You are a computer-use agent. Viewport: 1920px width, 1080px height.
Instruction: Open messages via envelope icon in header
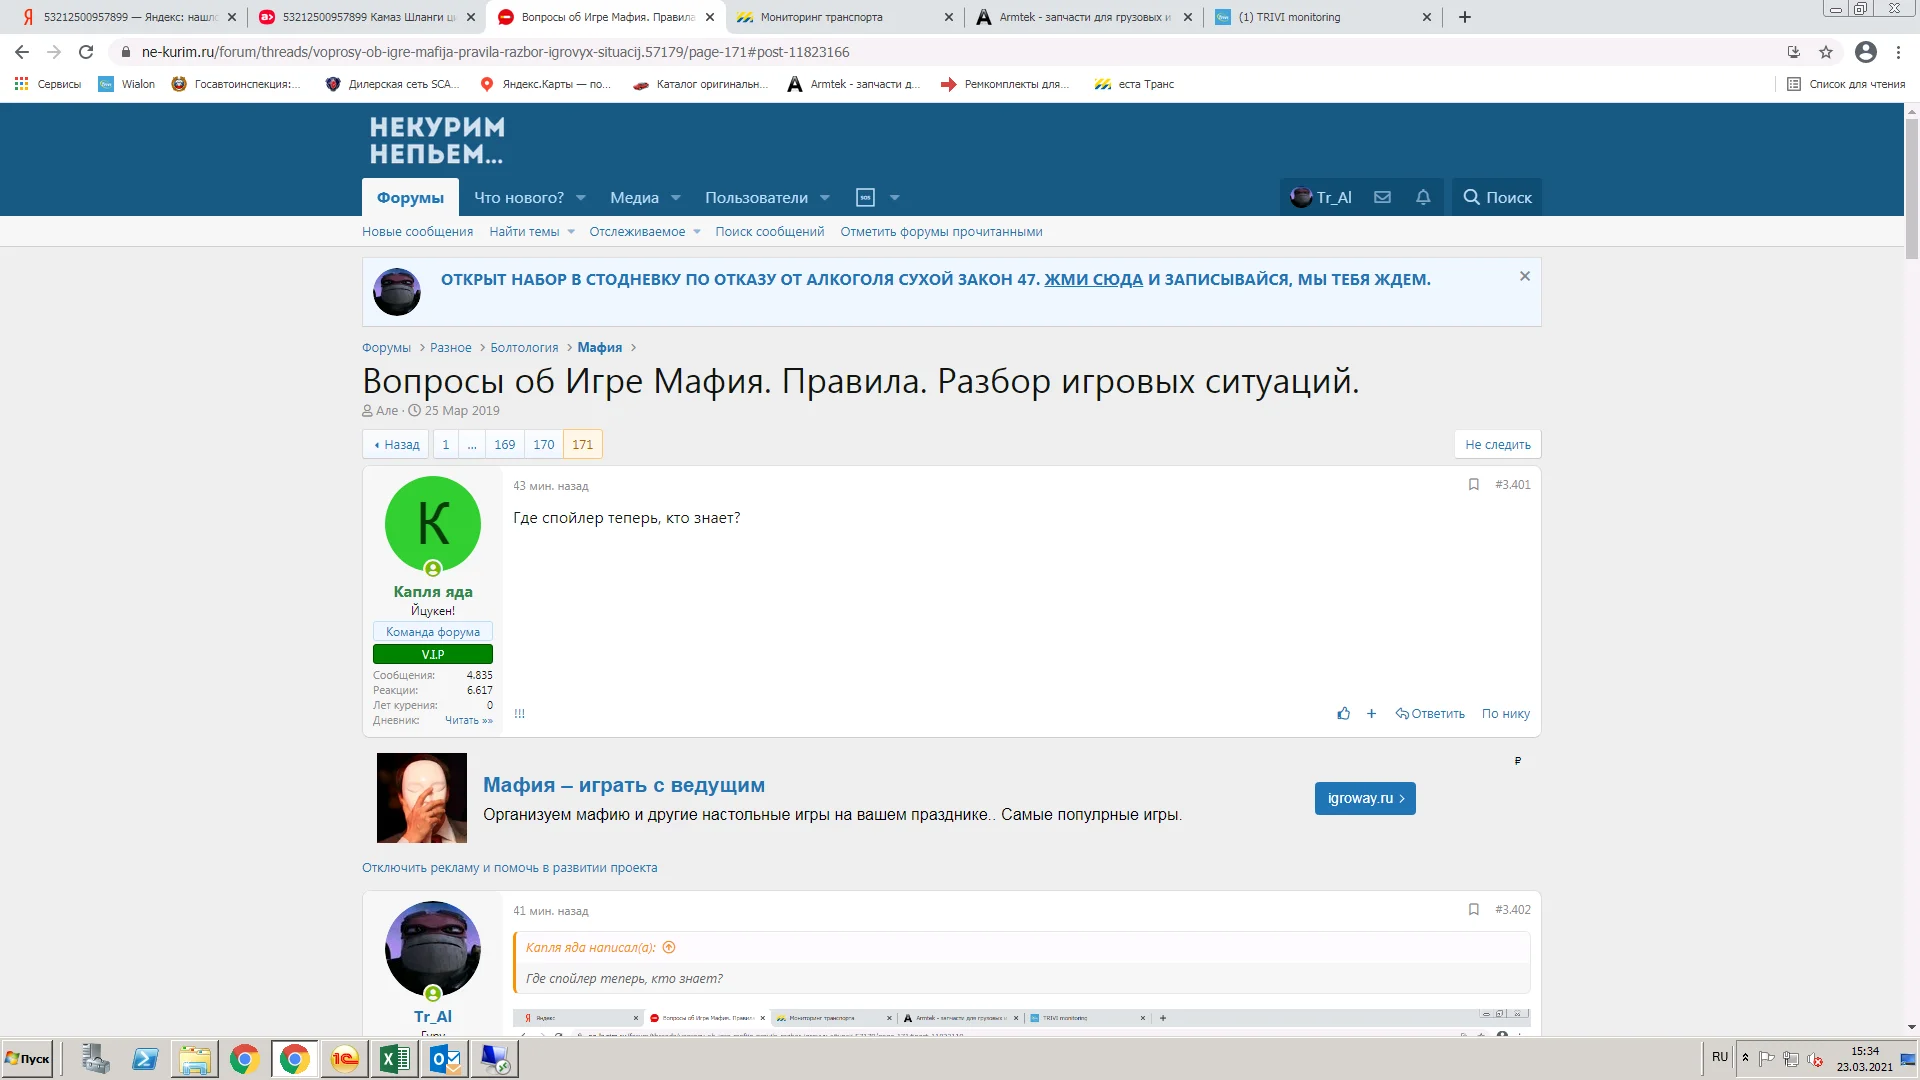tap(1382, 197)
